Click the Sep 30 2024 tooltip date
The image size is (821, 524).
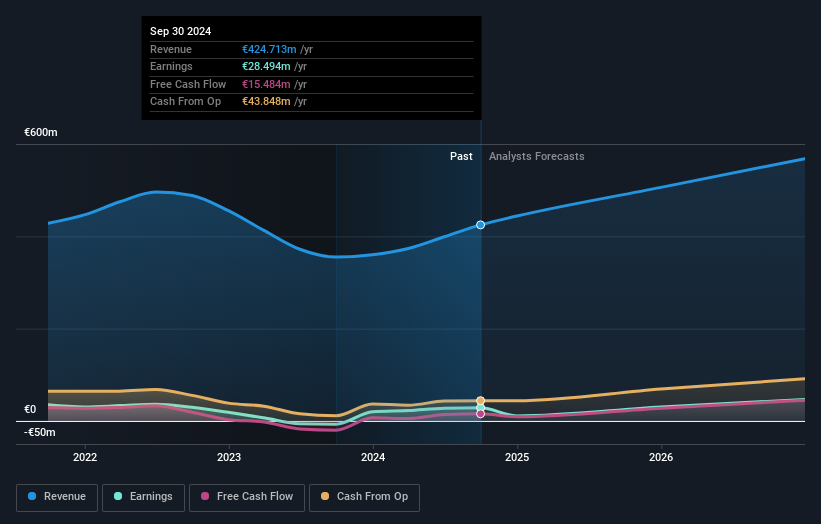click(x=181, y=31)
